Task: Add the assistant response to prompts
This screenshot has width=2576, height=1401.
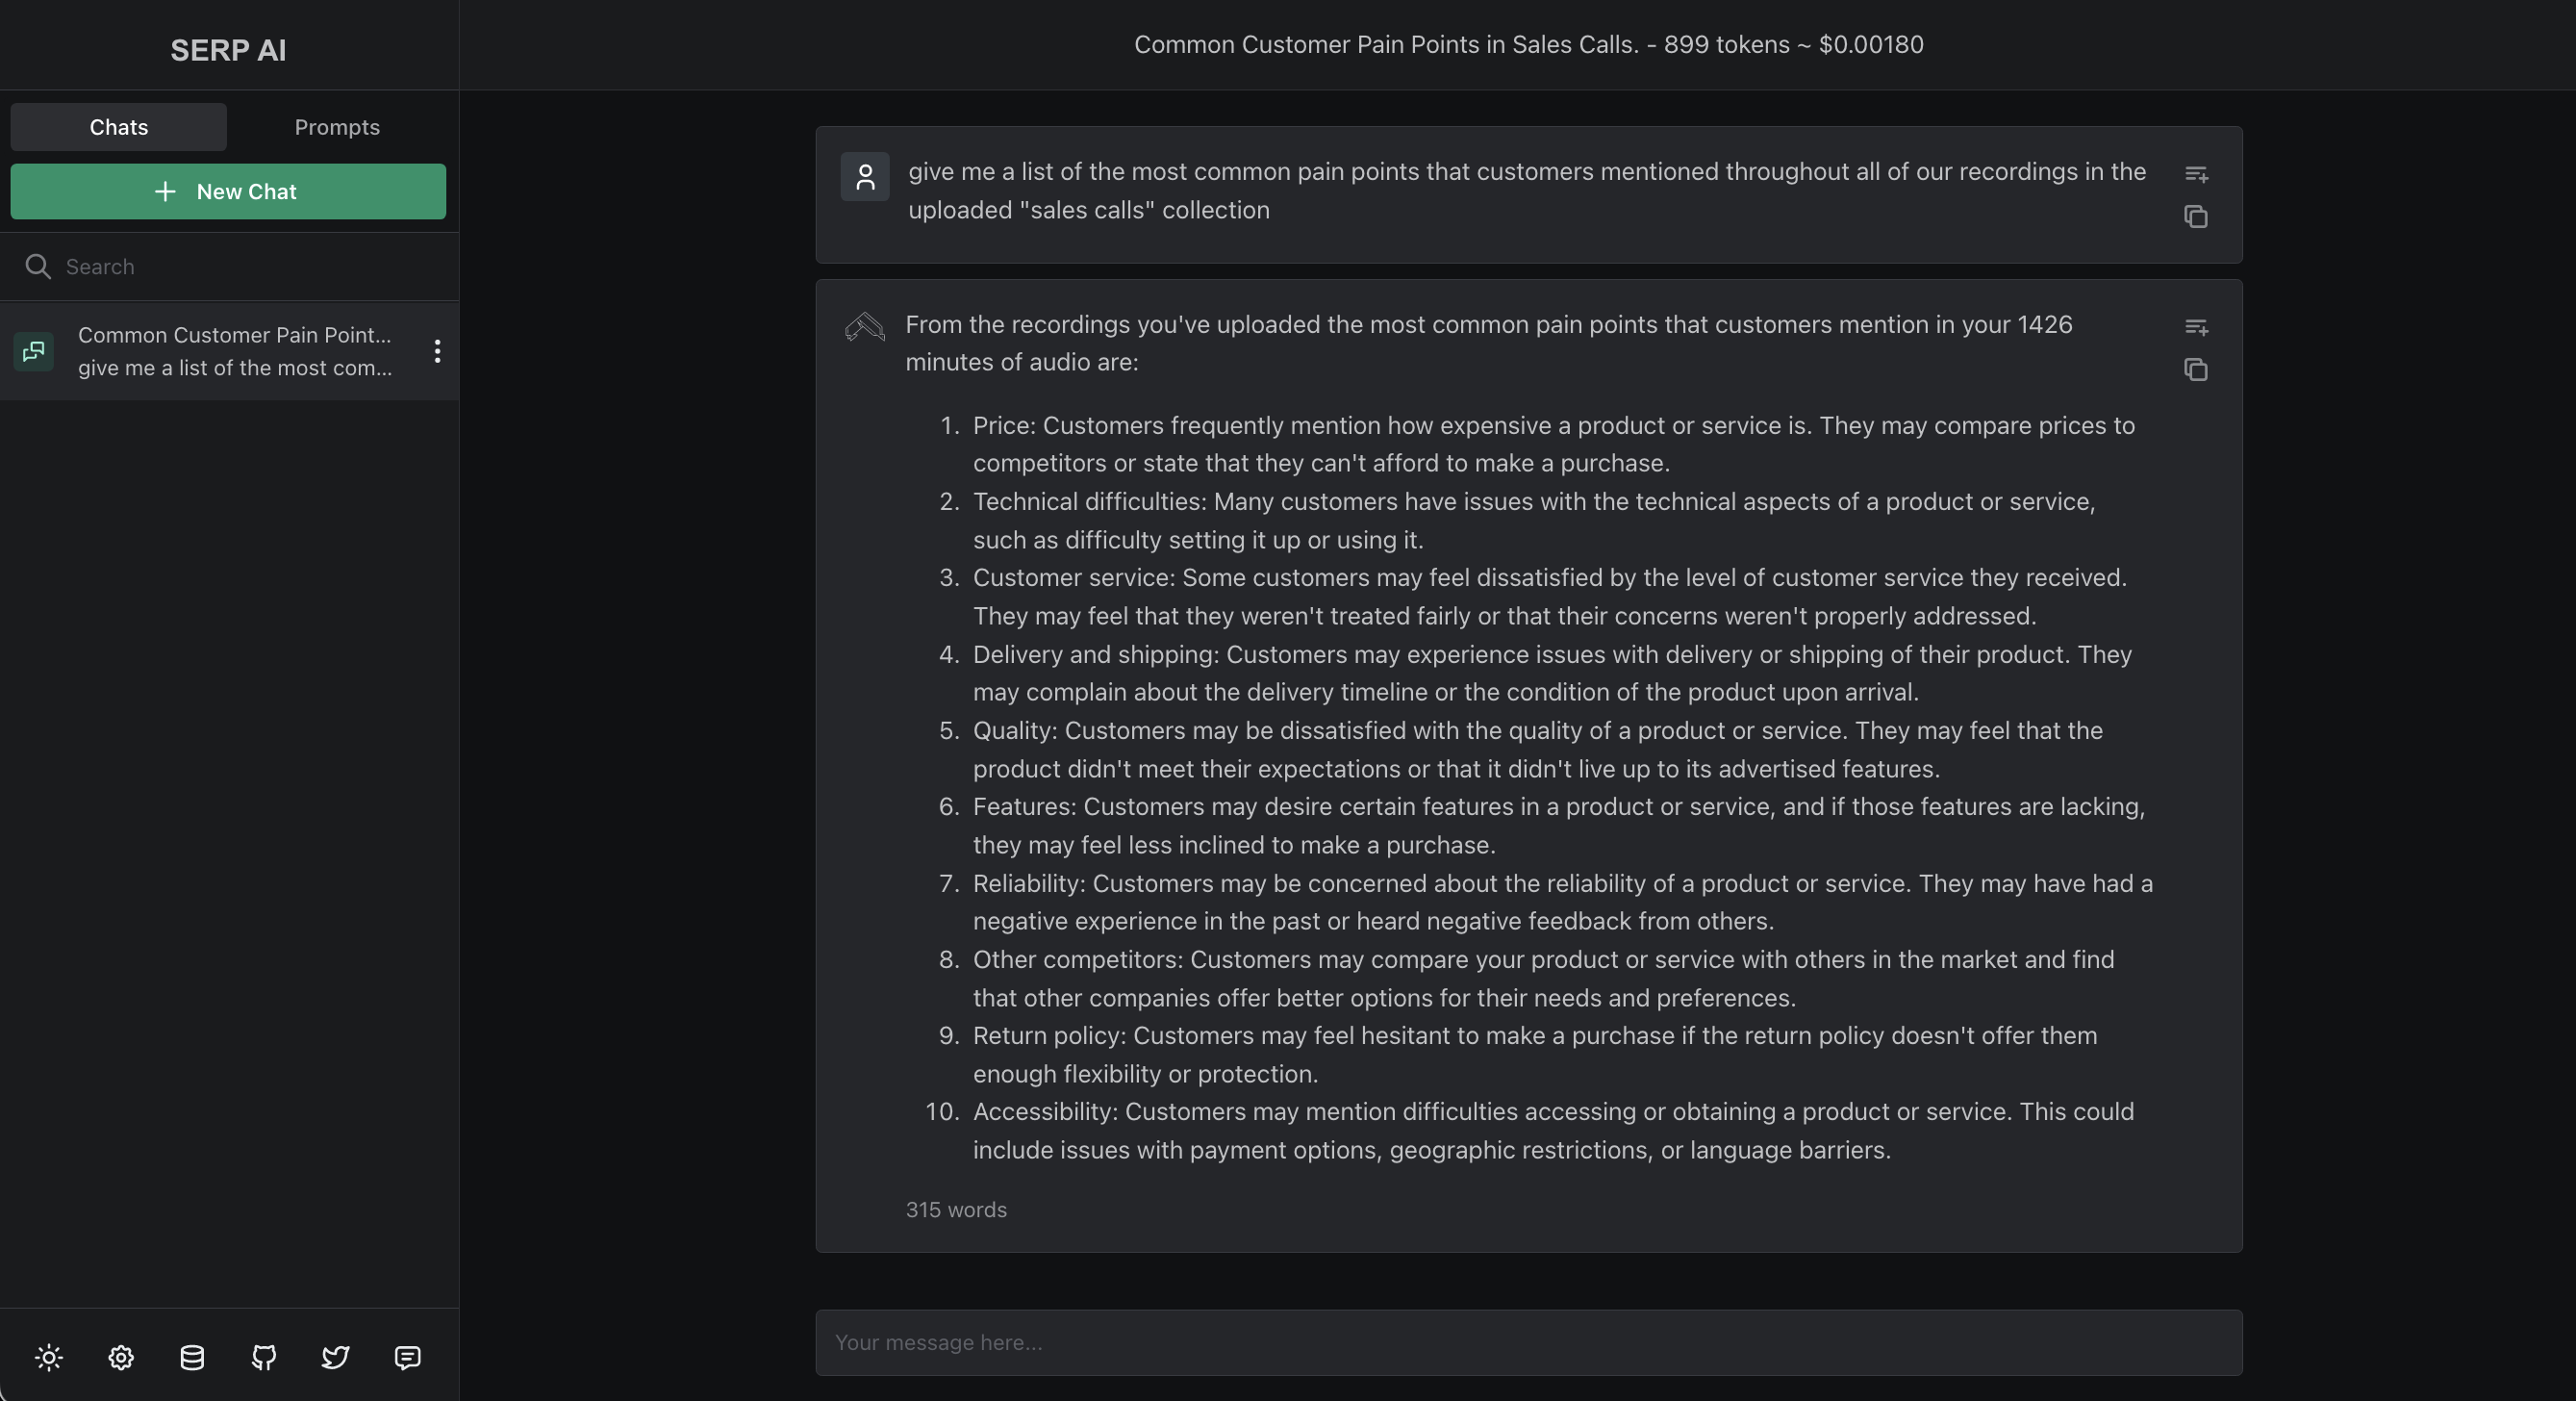Action: click(x=2196, y=328)
